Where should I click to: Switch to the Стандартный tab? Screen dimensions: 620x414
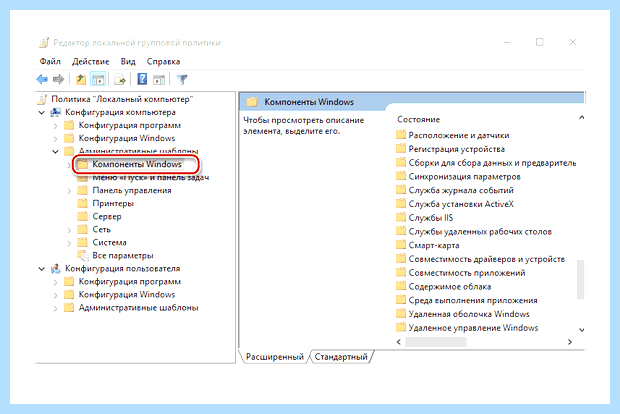tap(341, 357)
